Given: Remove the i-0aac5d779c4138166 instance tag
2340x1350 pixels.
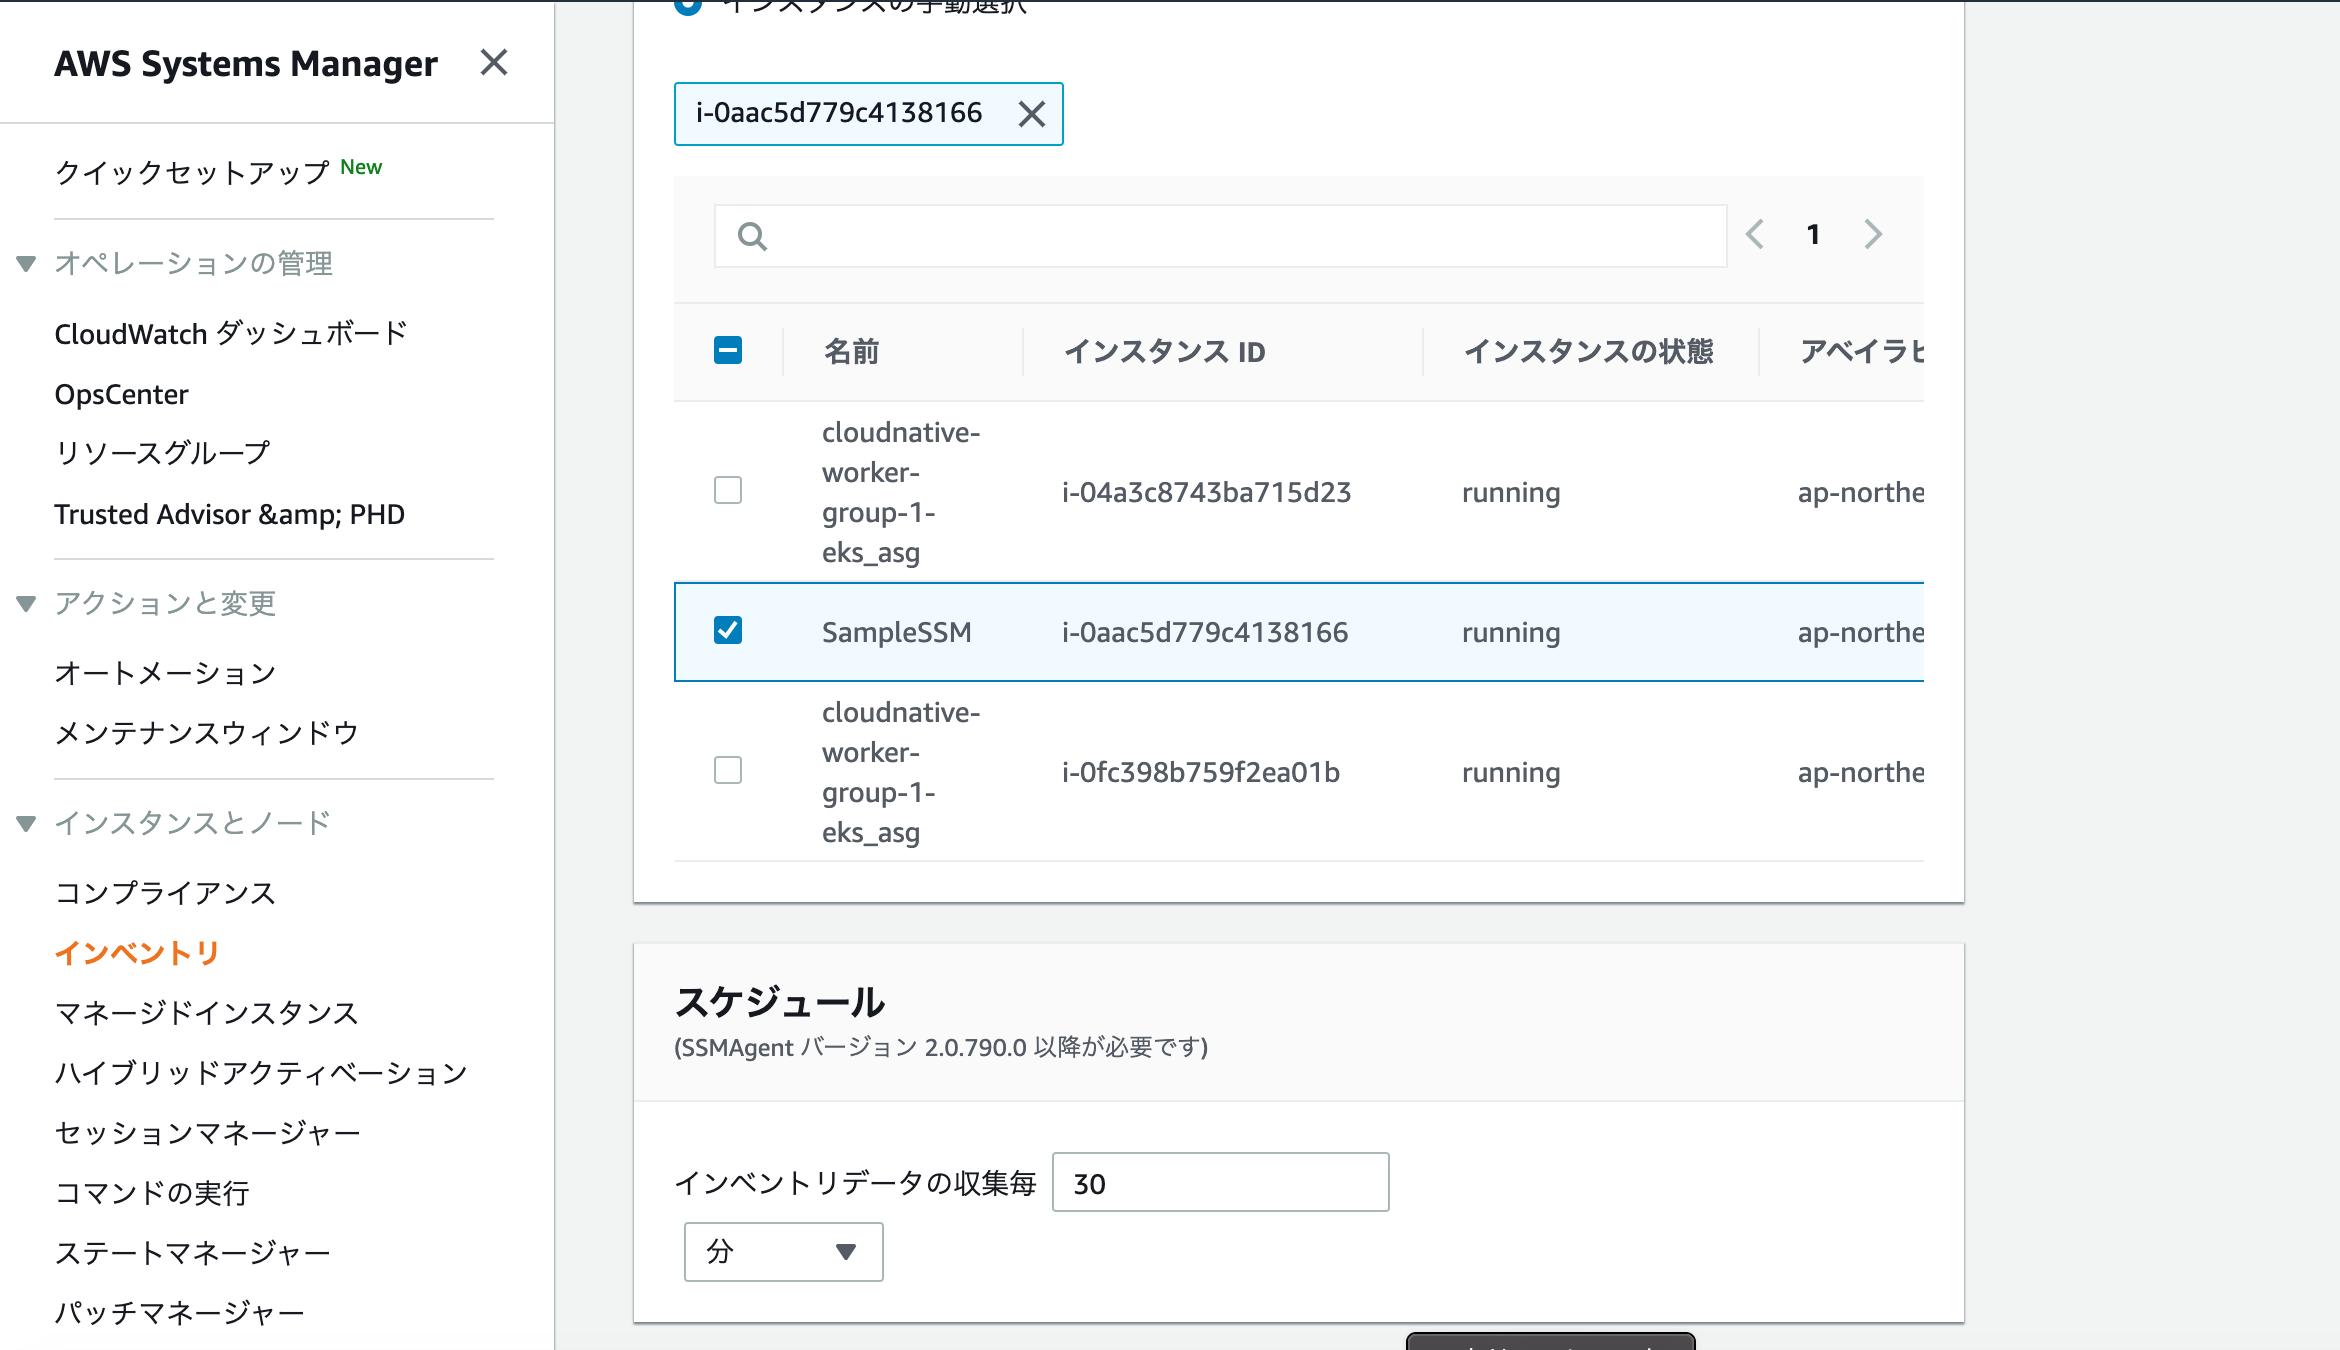Looking at the screenshot, I should (1032, 114).
